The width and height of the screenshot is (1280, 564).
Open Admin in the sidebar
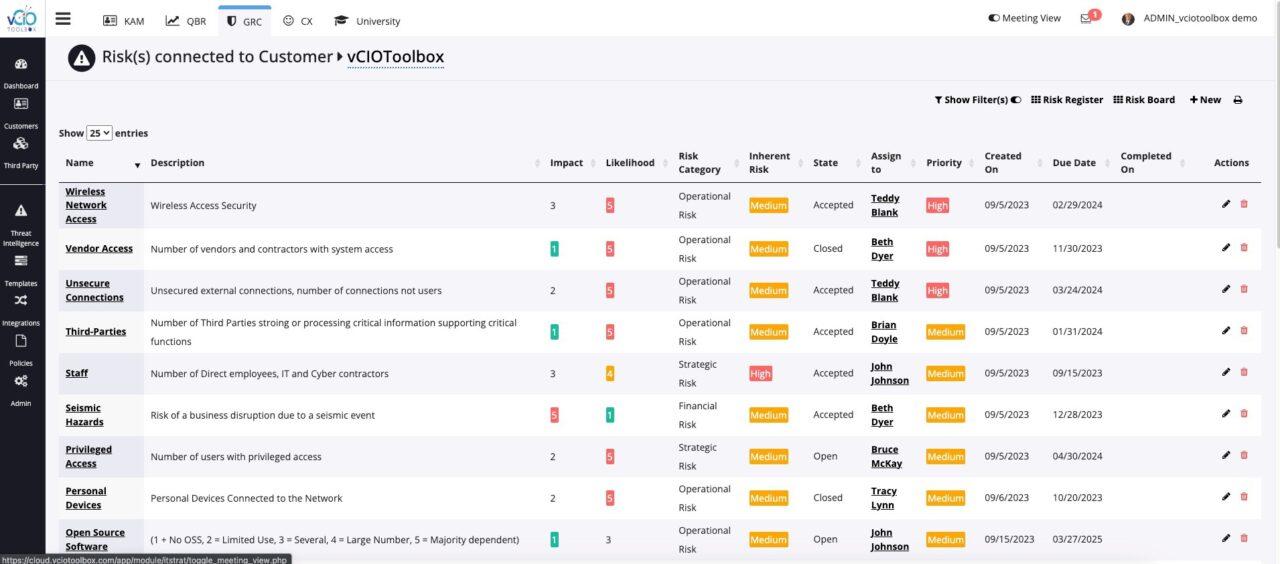pos(21,390)
